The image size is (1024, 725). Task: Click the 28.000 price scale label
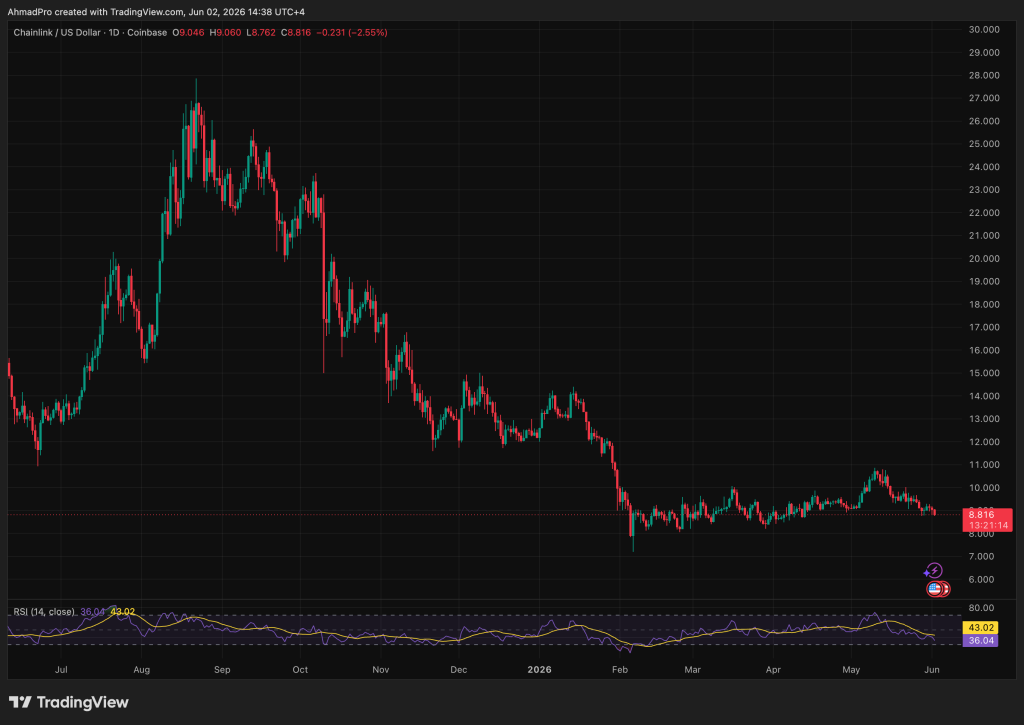pyautogui.click(x=984, y=75)
